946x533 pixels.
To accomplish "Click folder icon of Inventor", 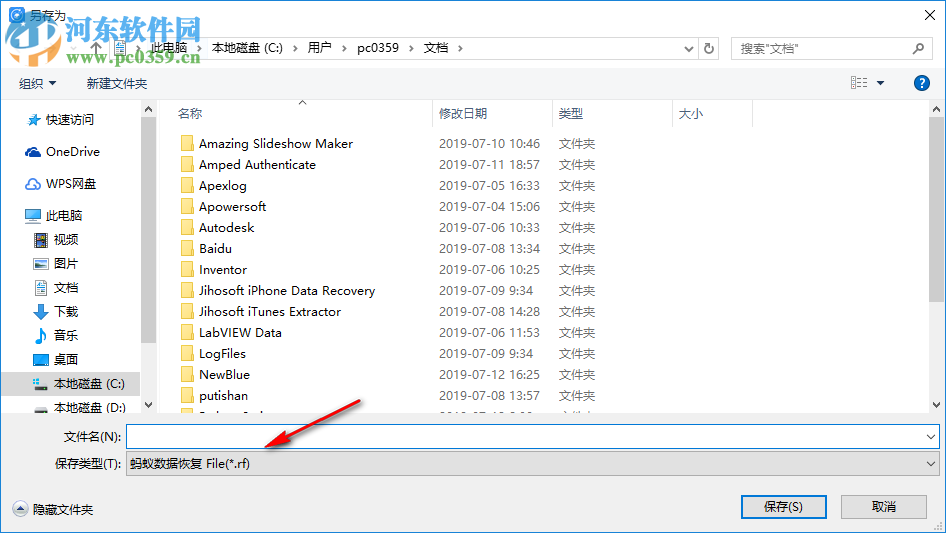I will coord(187,269).
